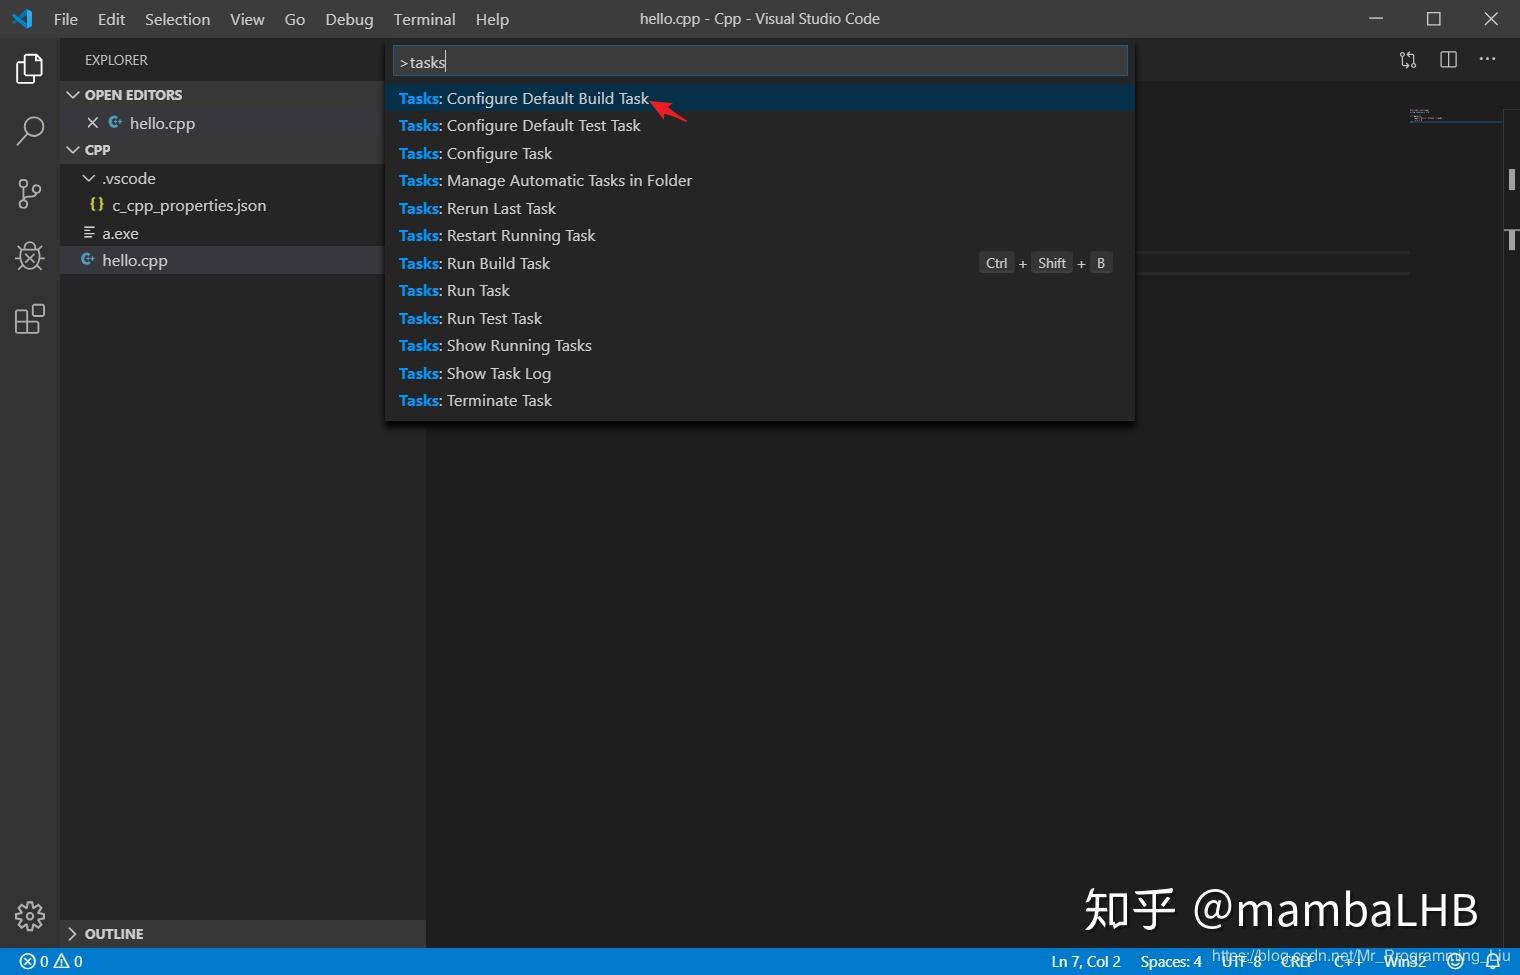Open the Terminal menu
The image size is (1520, 975).
click(424, 19)
